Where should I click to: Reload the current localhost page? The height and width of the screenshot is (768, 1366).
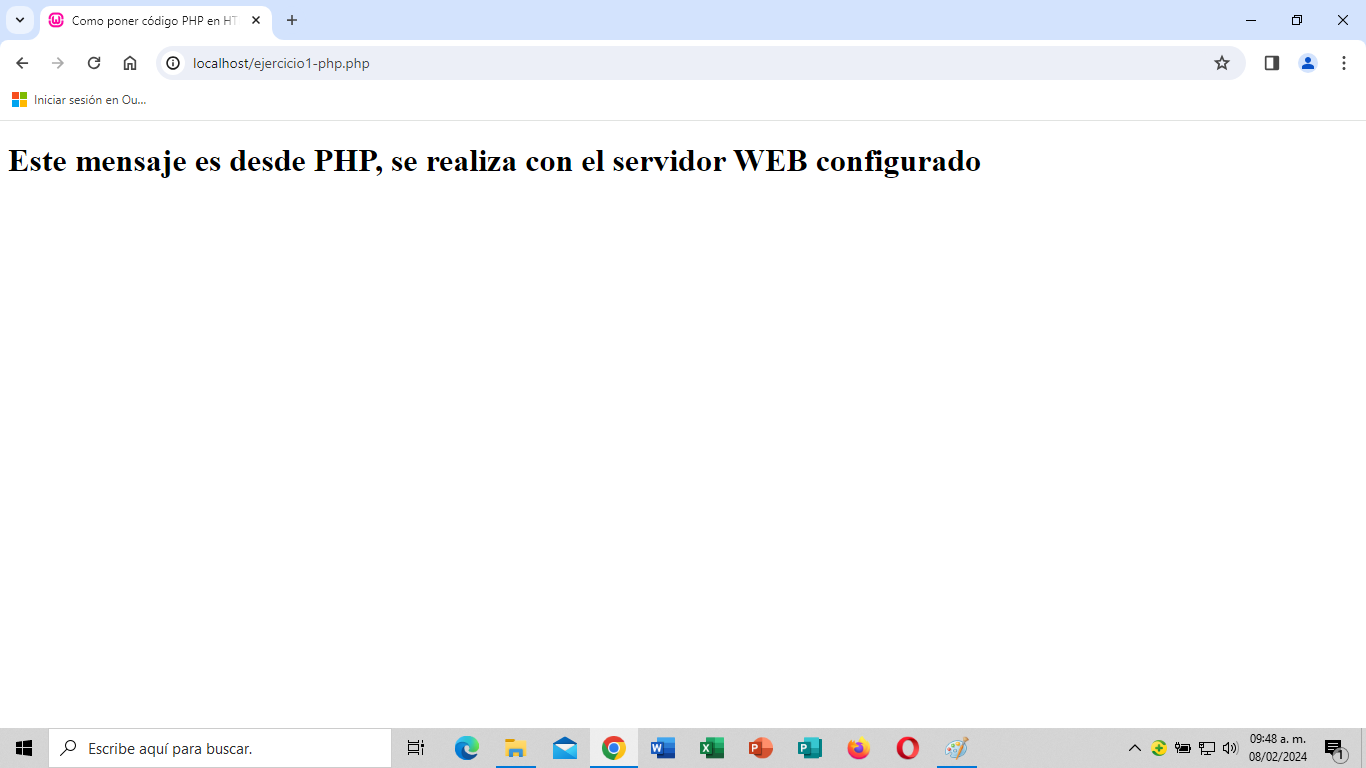point(94,63)
